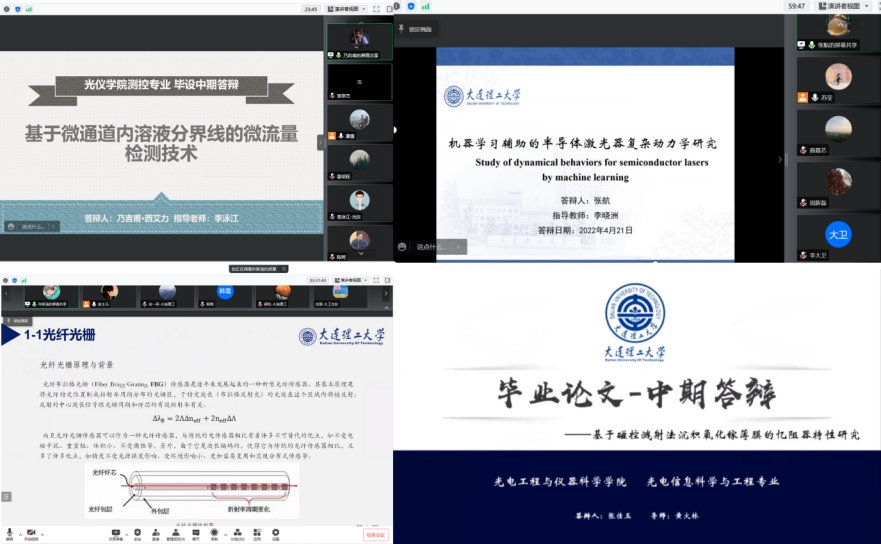This screenshot has height=544, width=881.
Task: Collapse the chat bar arrow in top-right meeting
Action: pos(458,247)
